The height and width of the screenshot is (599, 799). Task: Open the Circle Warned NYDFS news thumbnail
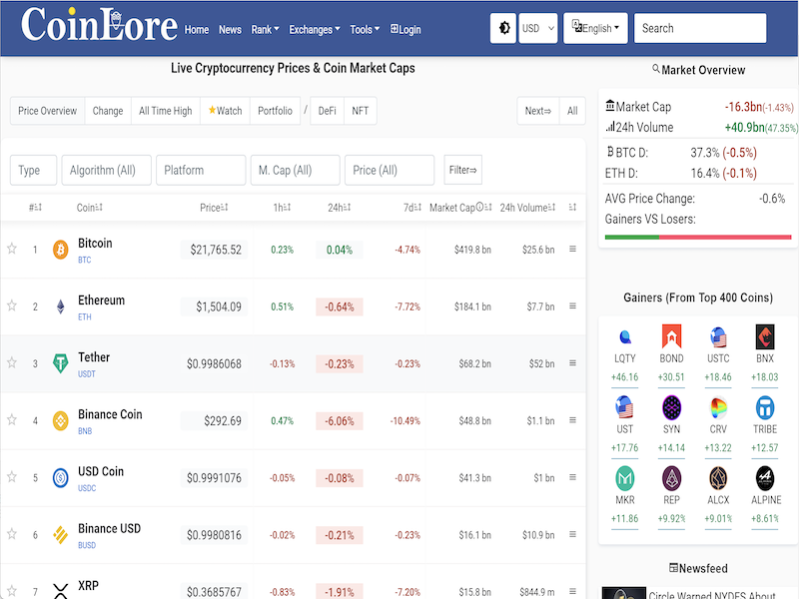click(624, 593)
